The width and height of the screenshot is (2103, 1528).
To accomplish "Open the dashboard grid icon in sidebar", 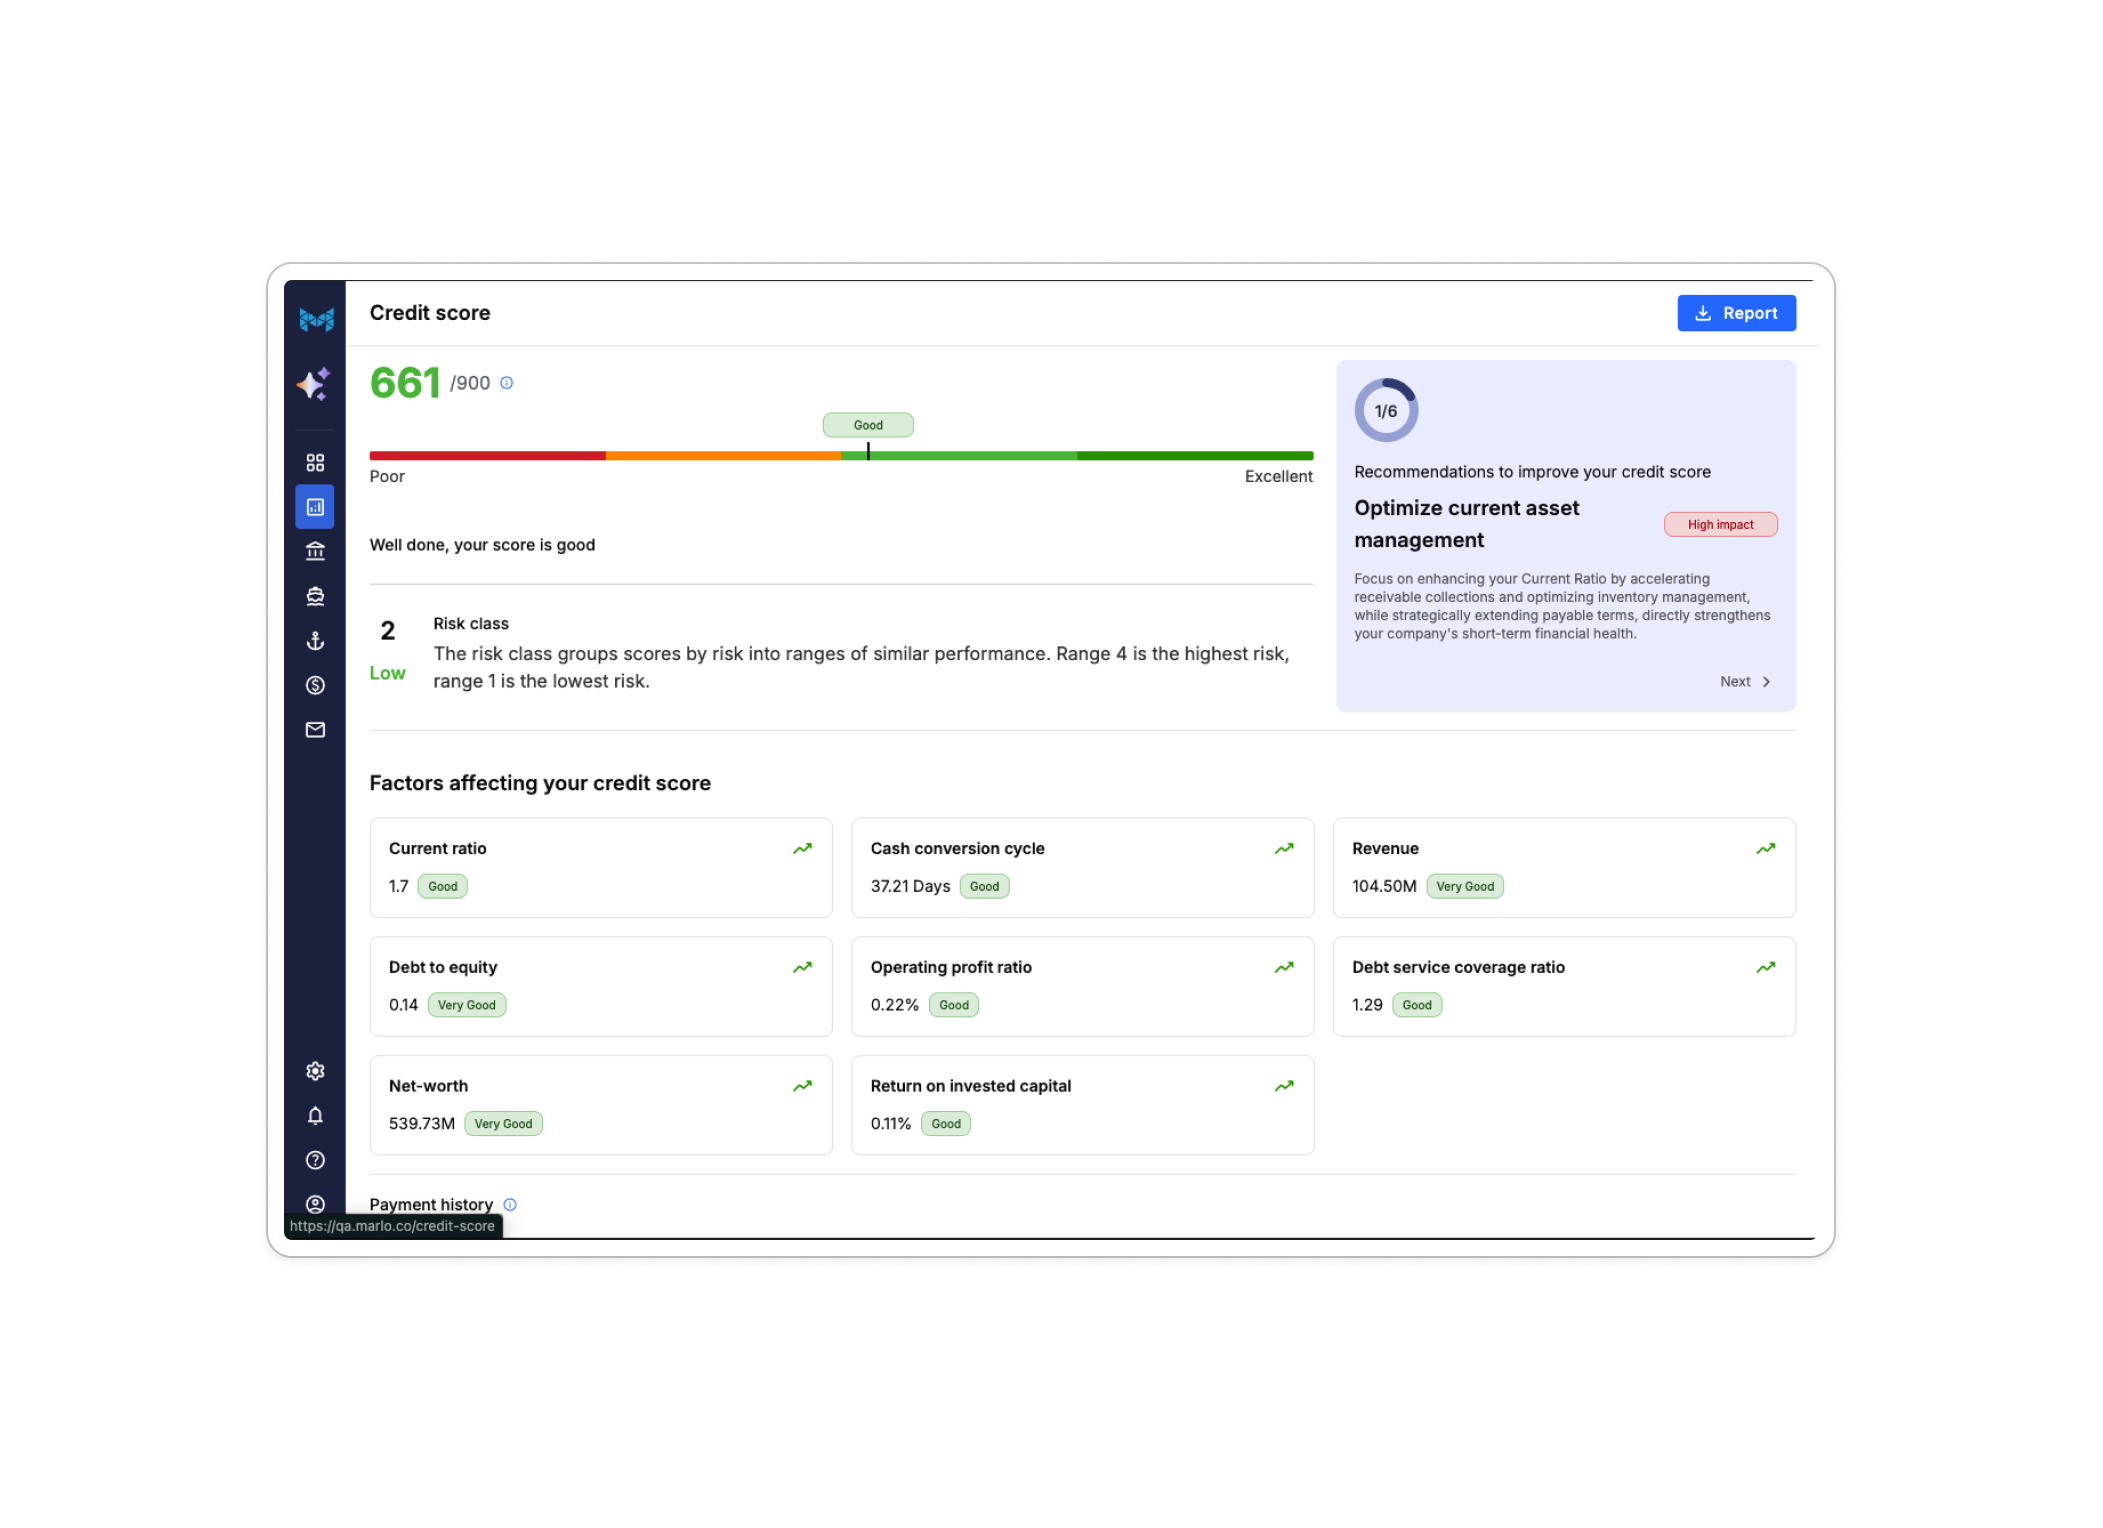I will tap(315, 462).
